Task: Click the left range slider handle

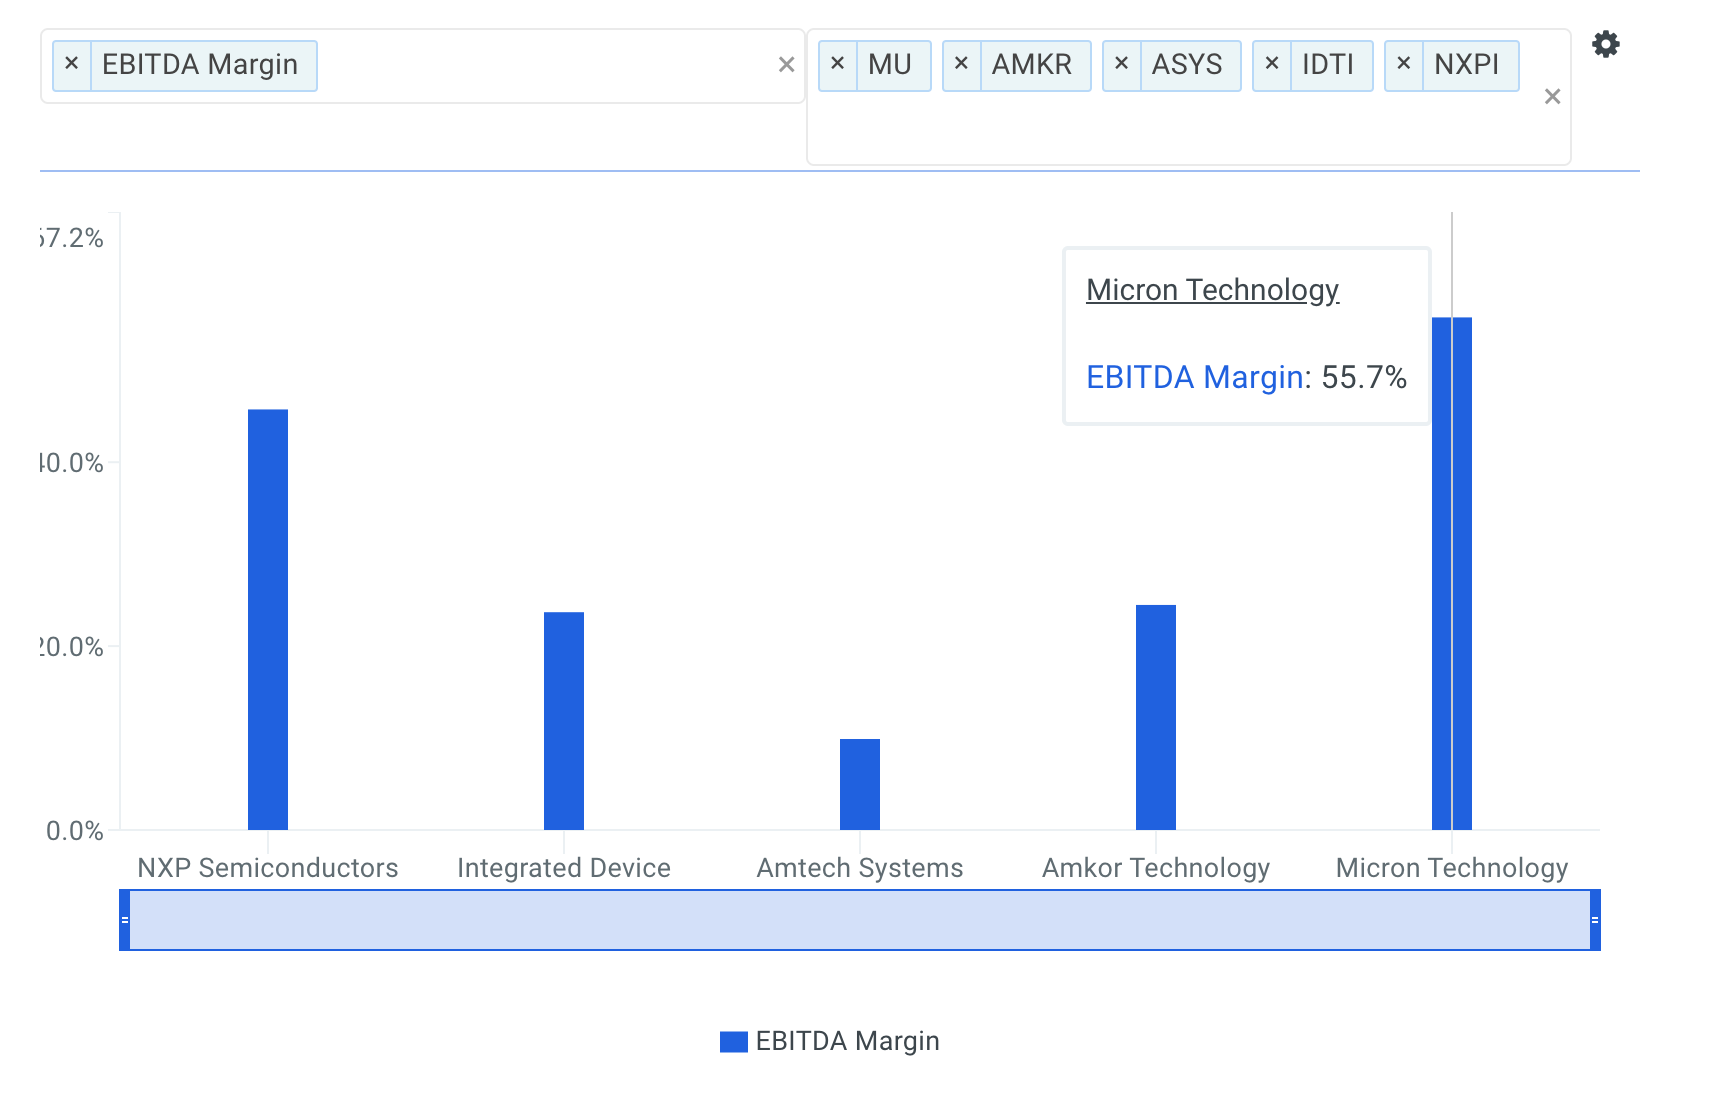Action: 125,920
